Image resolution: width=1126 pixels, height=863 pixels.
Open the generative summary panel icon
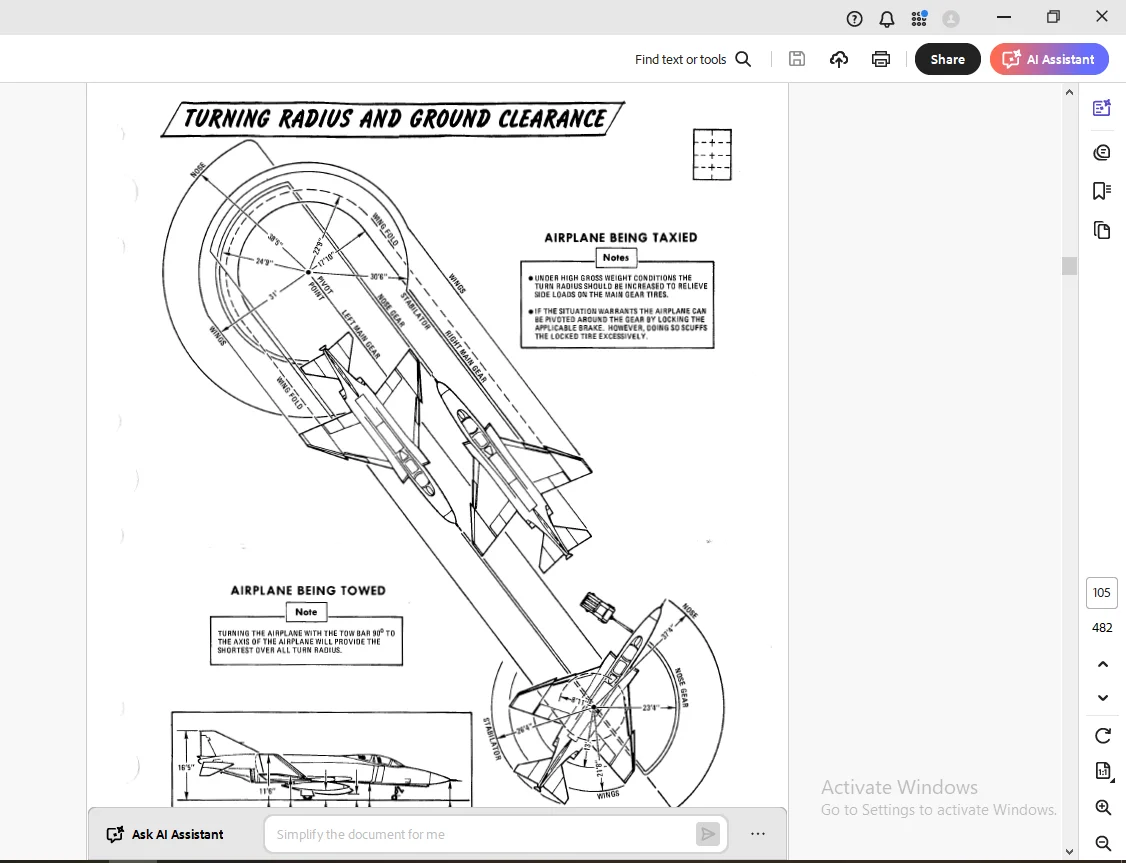coord(1102,108)
